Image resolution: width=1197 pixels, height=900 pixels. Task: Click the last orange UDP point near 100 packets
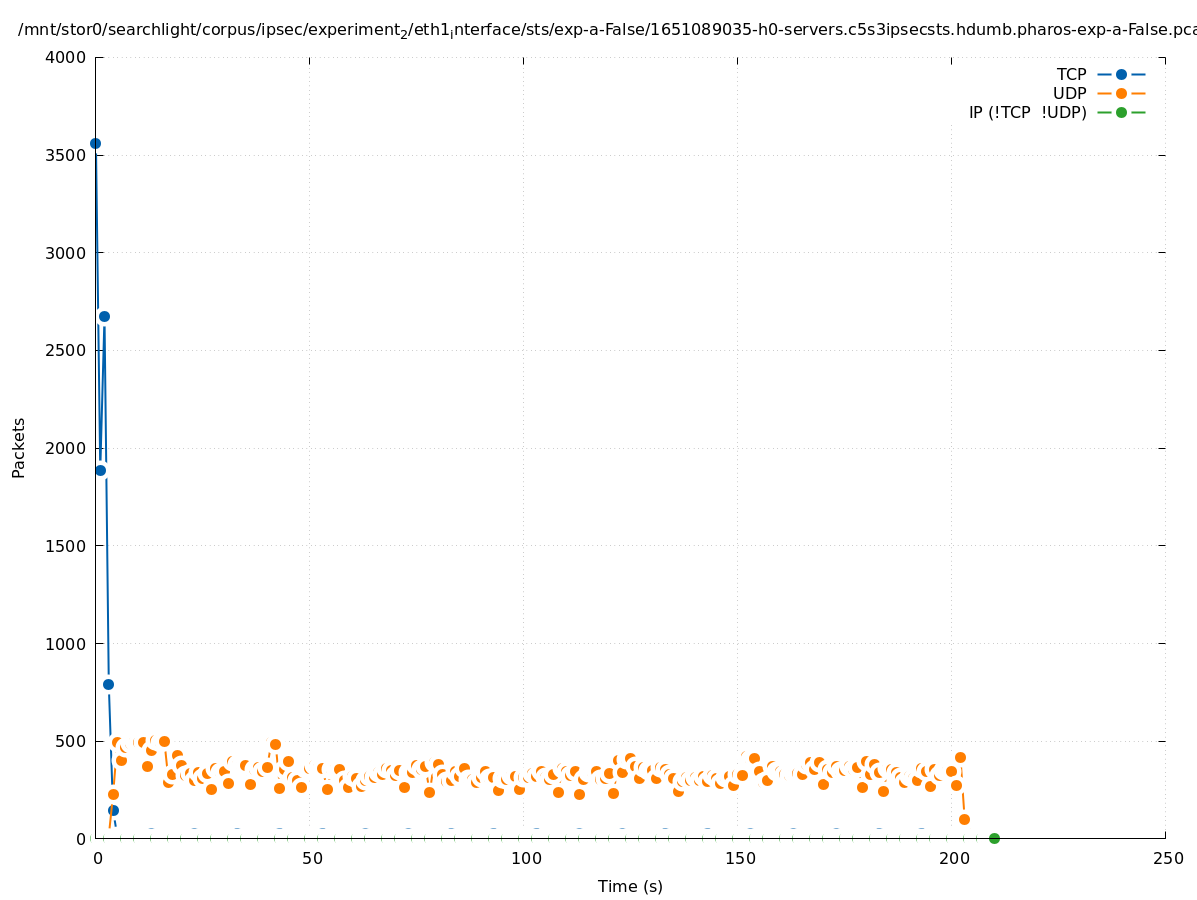pos(964,819)
